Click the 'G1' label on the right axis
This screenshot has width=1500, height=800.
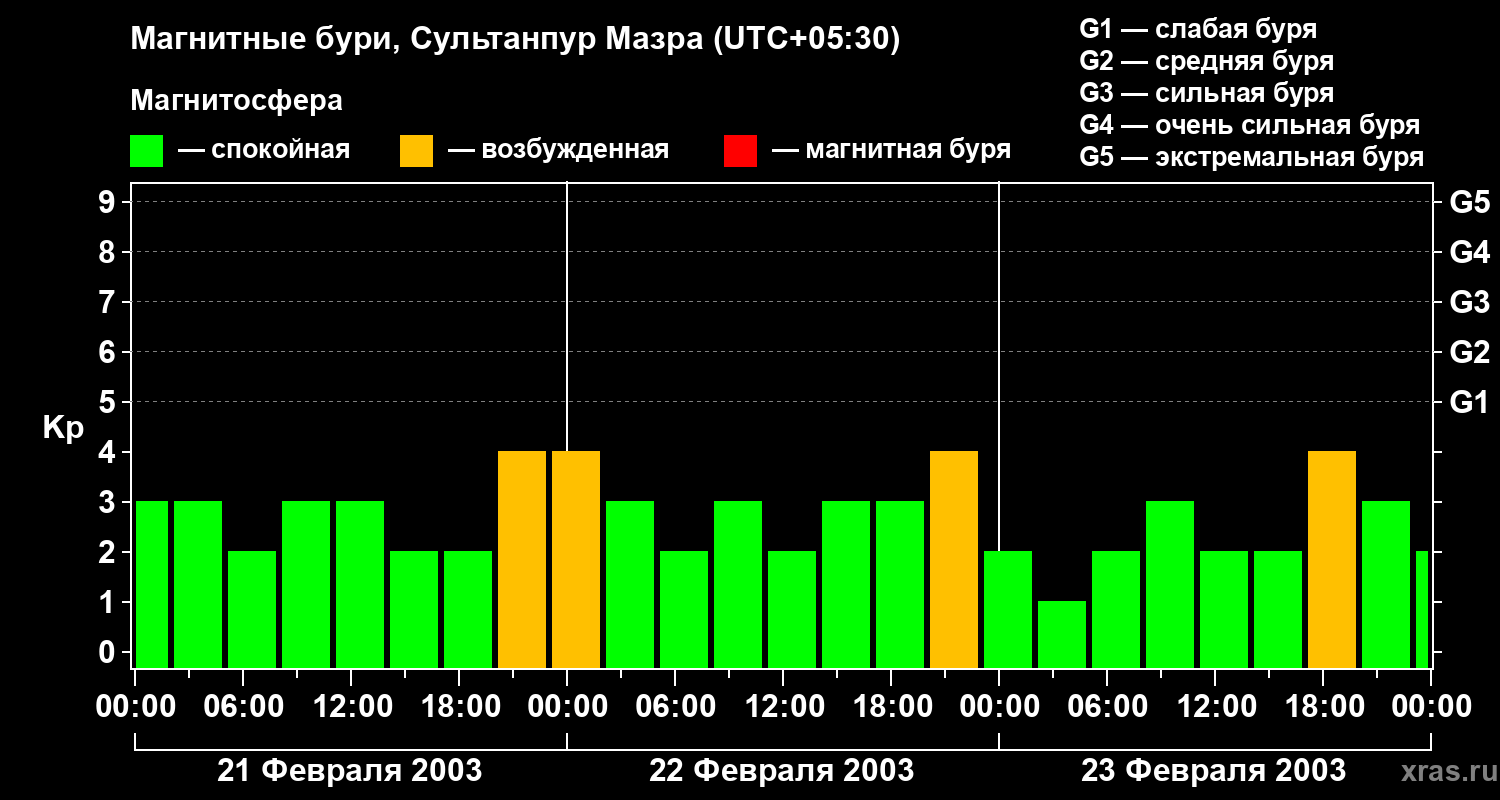click(x=1469, y=402)
